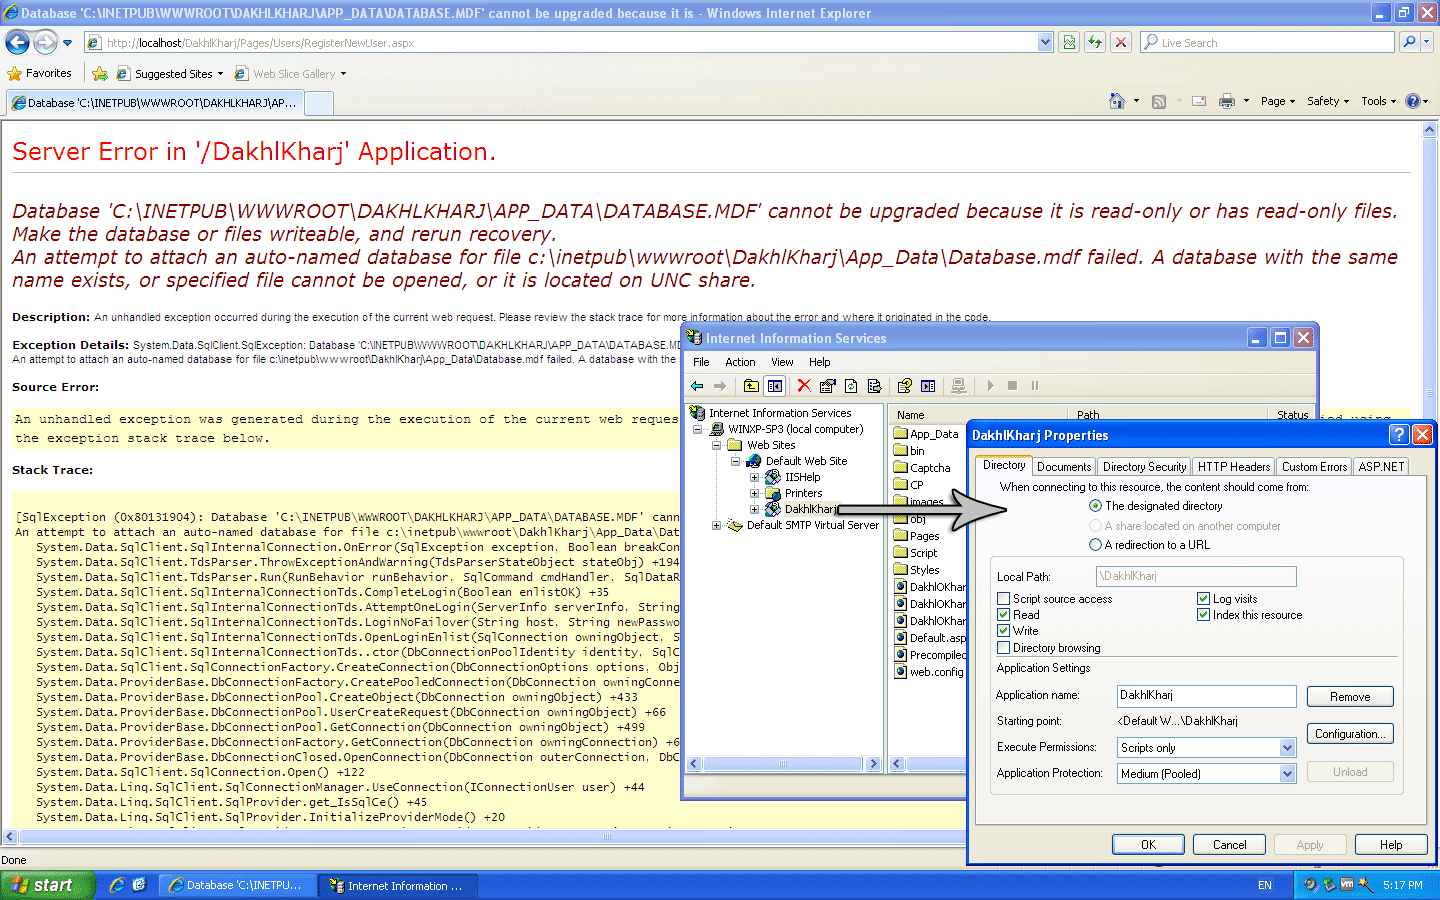Toggle IIS Show/Hide Console Tree icon
The width and height of the screenshot is (1440, 900).
pyautogui.click(x=775, y=386)
